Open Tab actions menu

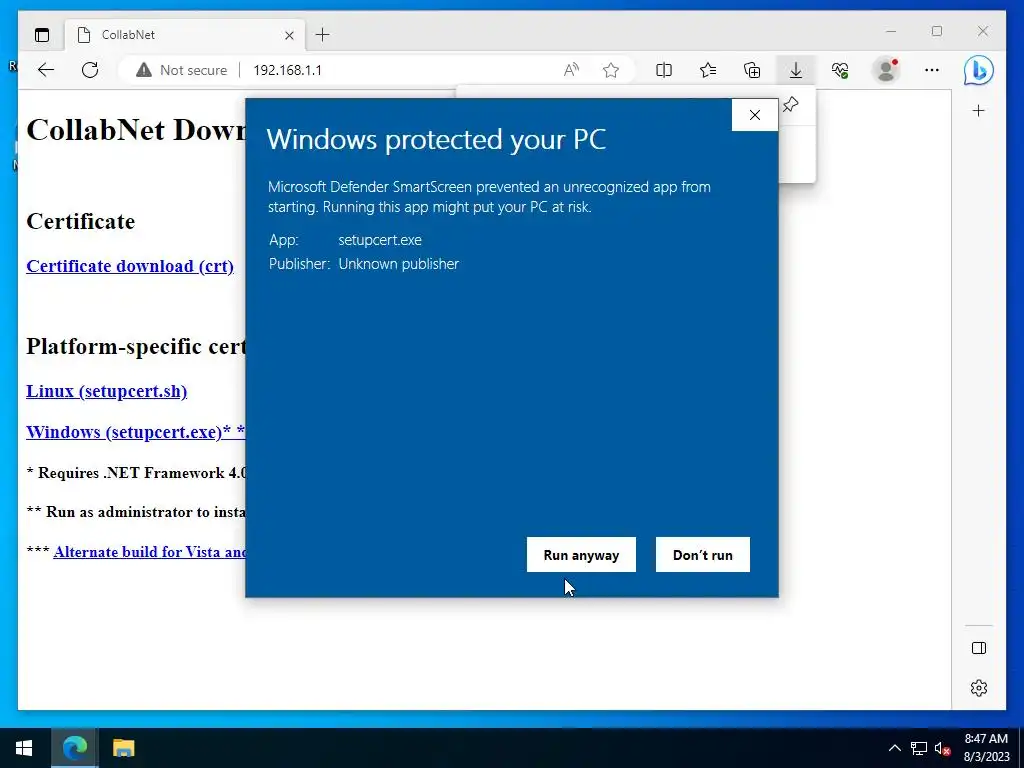pyautogui.click(x=42, y=35)
